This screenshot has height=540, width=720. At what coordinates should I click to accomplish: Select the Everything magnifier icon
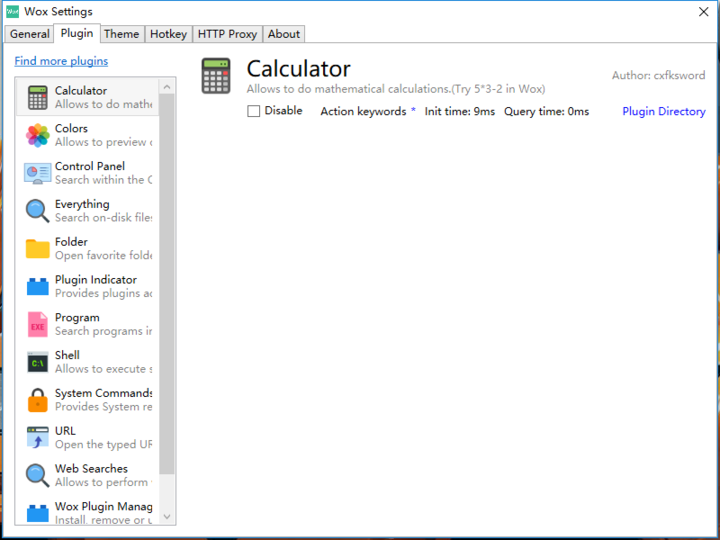click(38, 211)
